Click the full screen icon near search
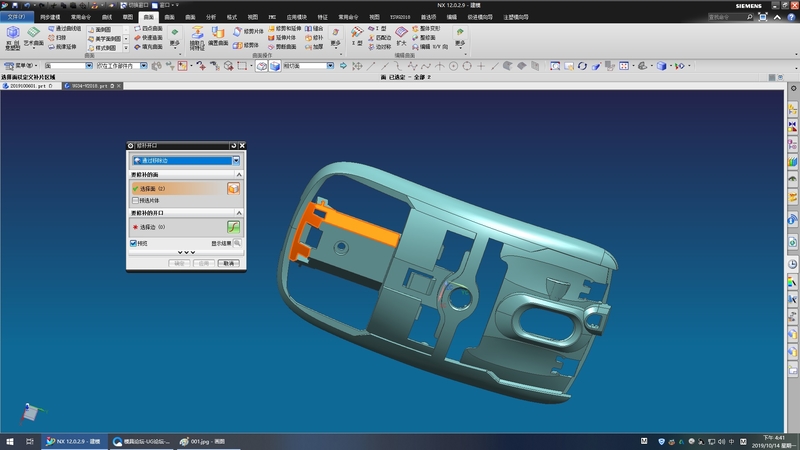Viewport: 800px width, 450px height. click(x=763, y=17)
